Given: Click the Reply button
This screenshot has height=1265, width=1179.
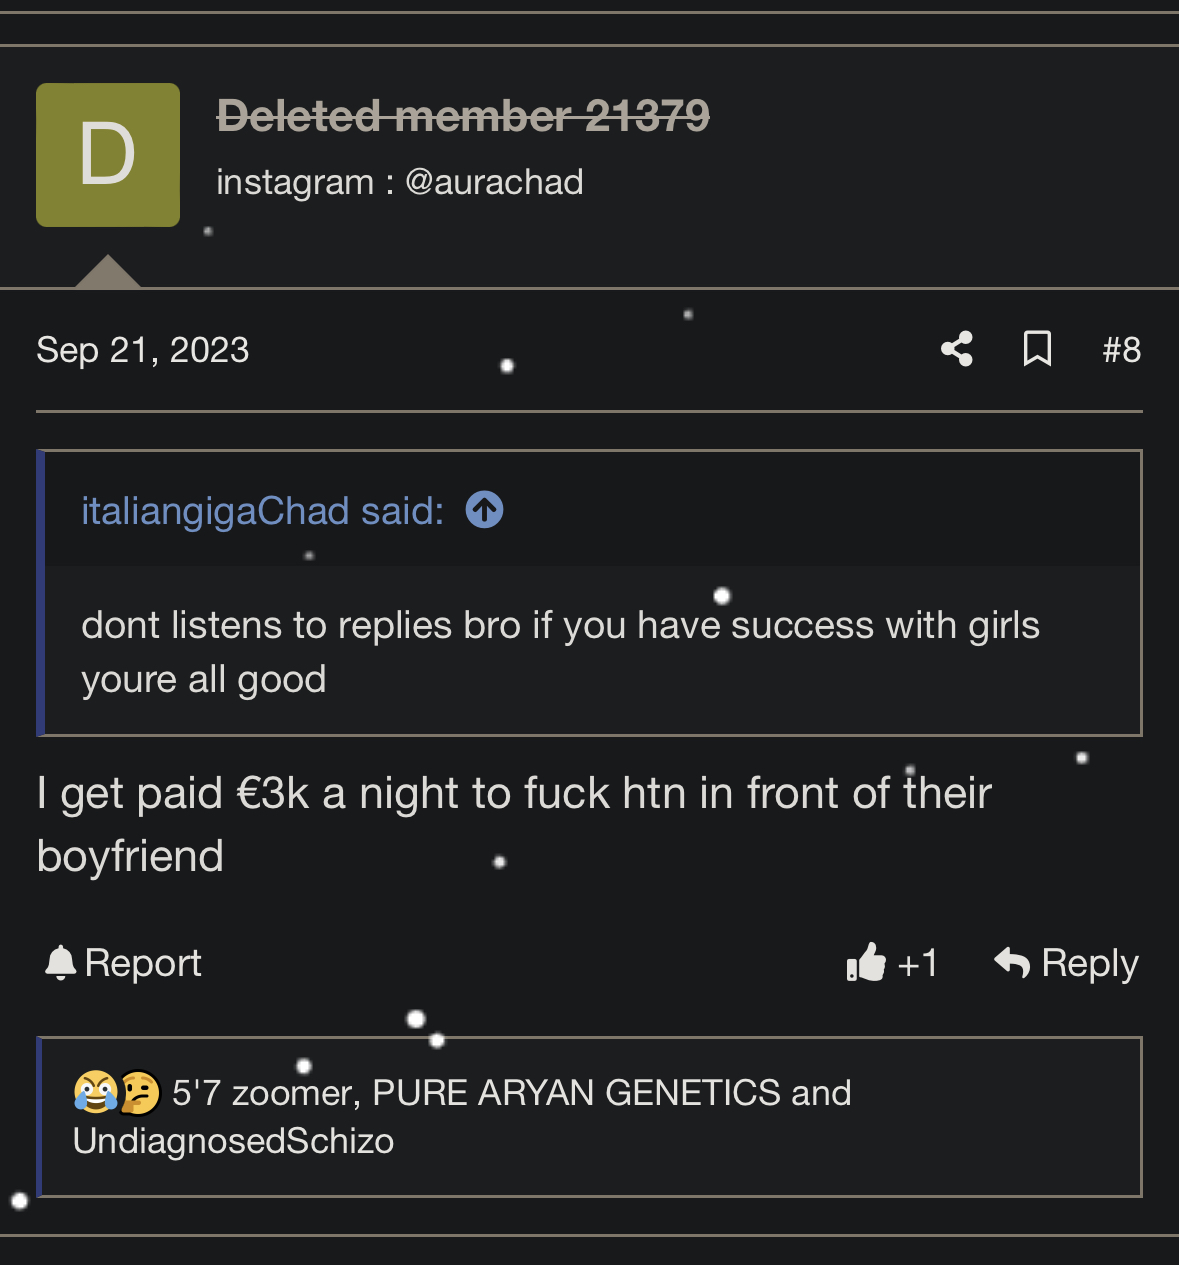Looking at the screenshot, I should [1066, 963].
